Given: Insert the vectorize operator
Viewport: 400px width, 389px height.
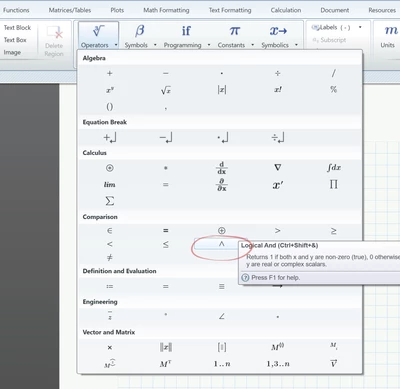Looking at the screenshot, I should point(333,363).
